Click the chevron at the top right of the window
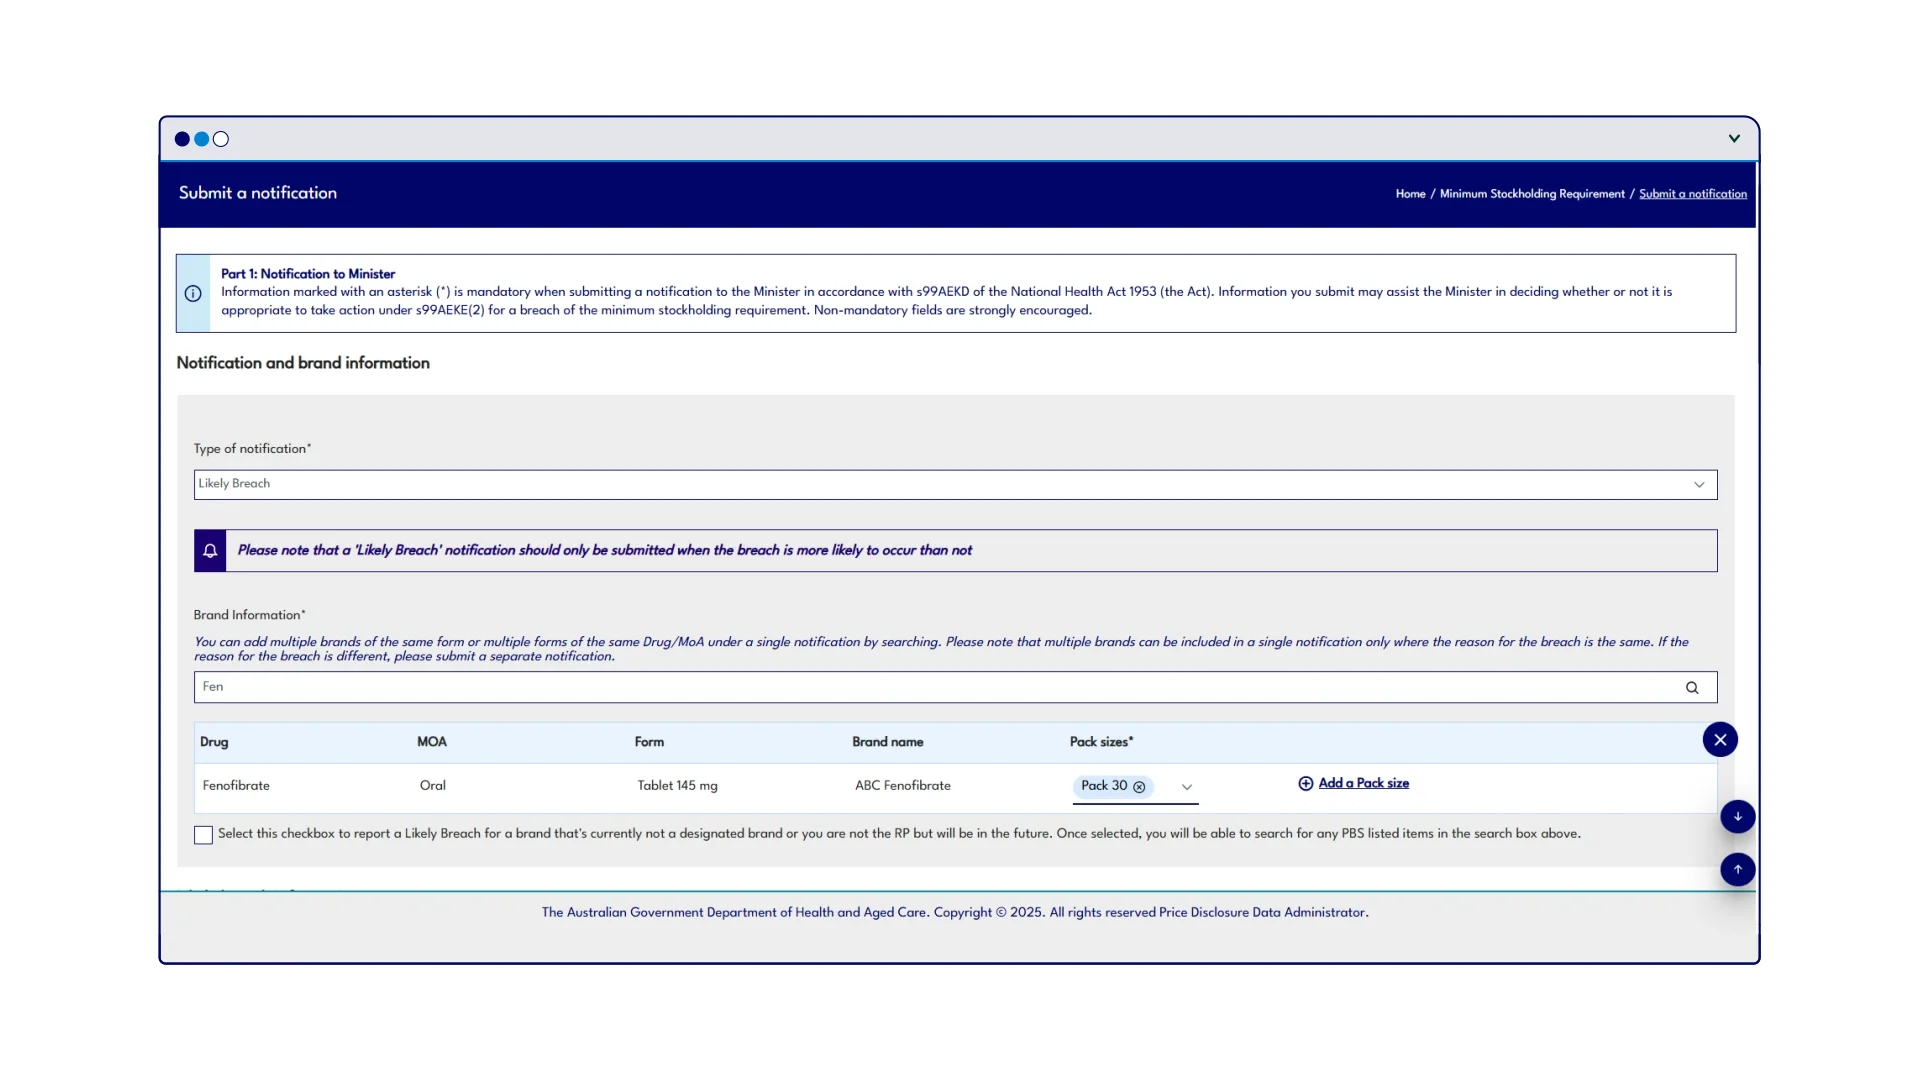The width and height of the screenshot is (1920, 1080). pos(1734,138)
